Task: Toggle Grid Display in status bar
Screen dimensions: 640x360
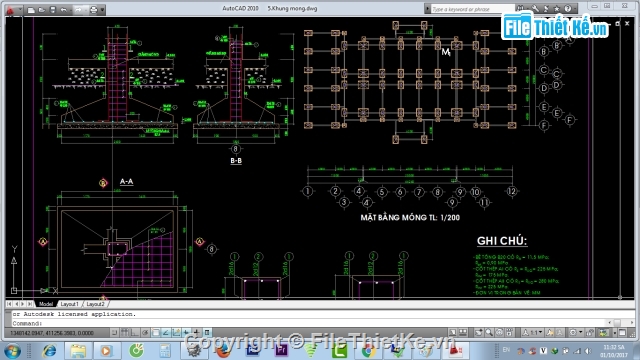Action: pyautogui.click(x=124, y=333)
